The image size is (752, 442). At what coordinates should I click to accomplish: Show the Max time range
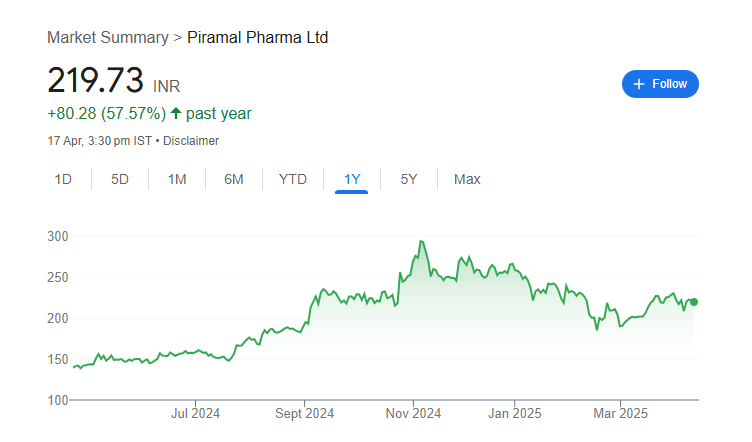click(x=467, y=179)
